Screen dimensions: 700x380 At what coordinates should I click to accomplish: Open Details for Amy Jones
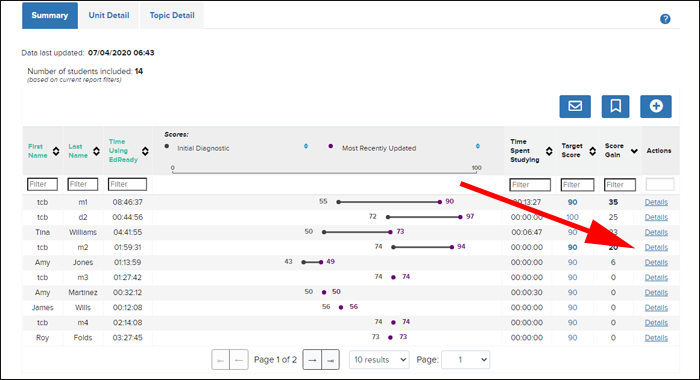656,263
